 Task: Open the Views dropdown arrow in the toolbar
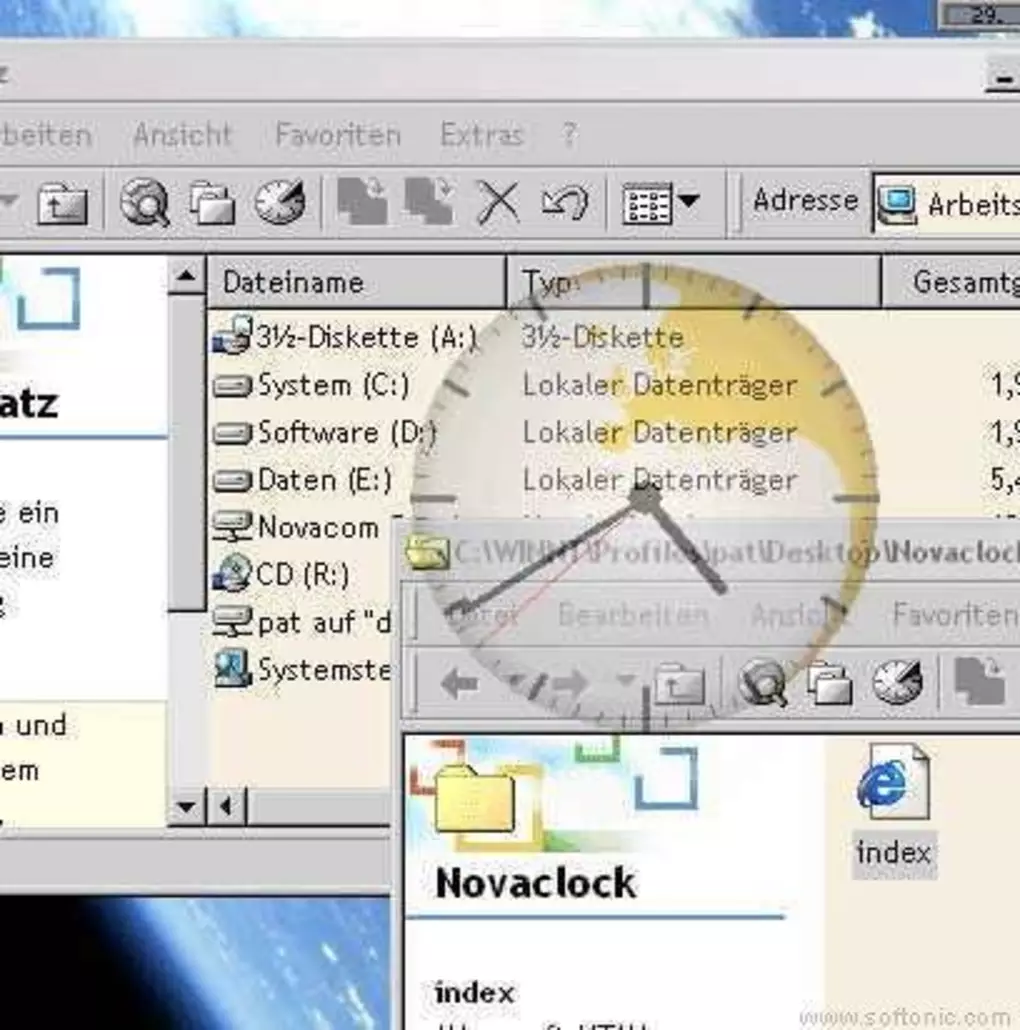pyautogui.click(x=689, y=202)
